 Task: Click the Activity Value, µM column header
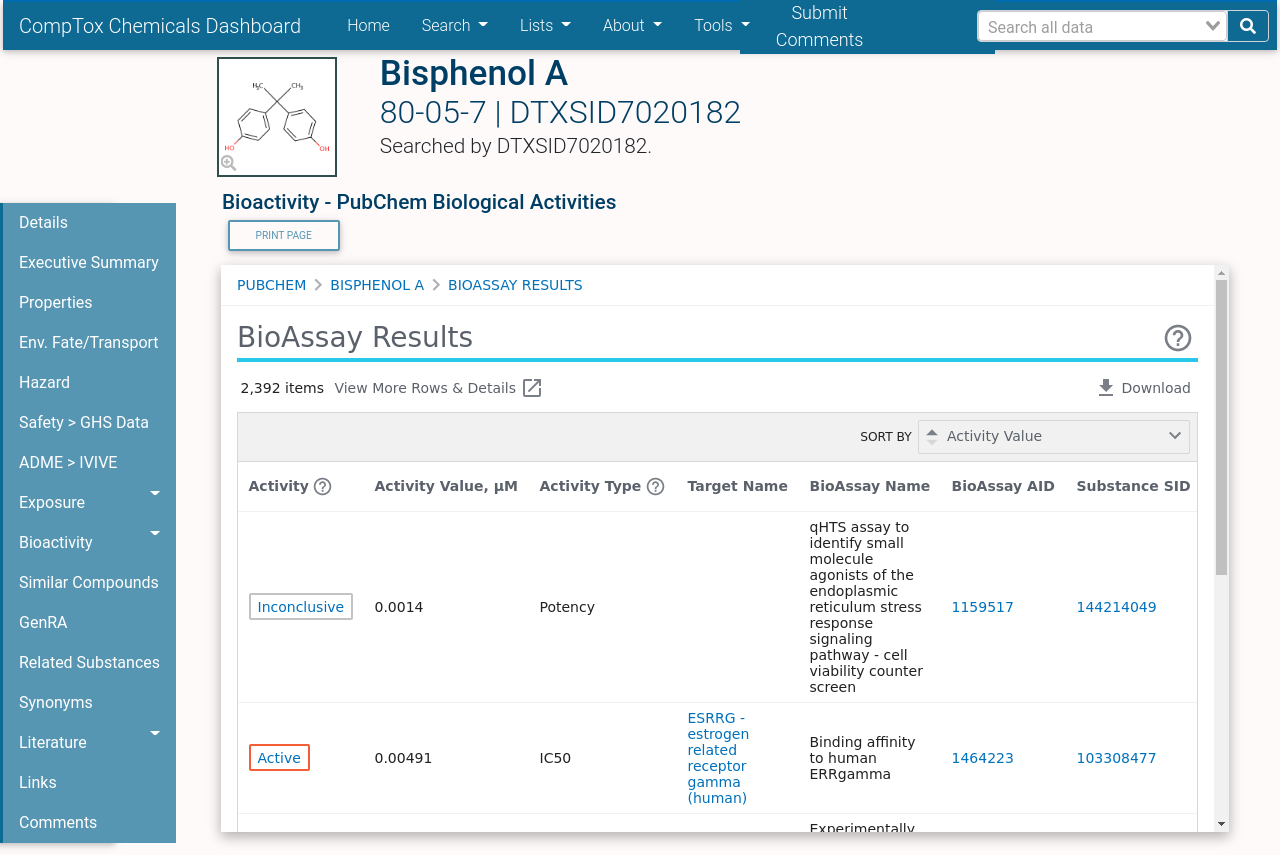(446, 486)
